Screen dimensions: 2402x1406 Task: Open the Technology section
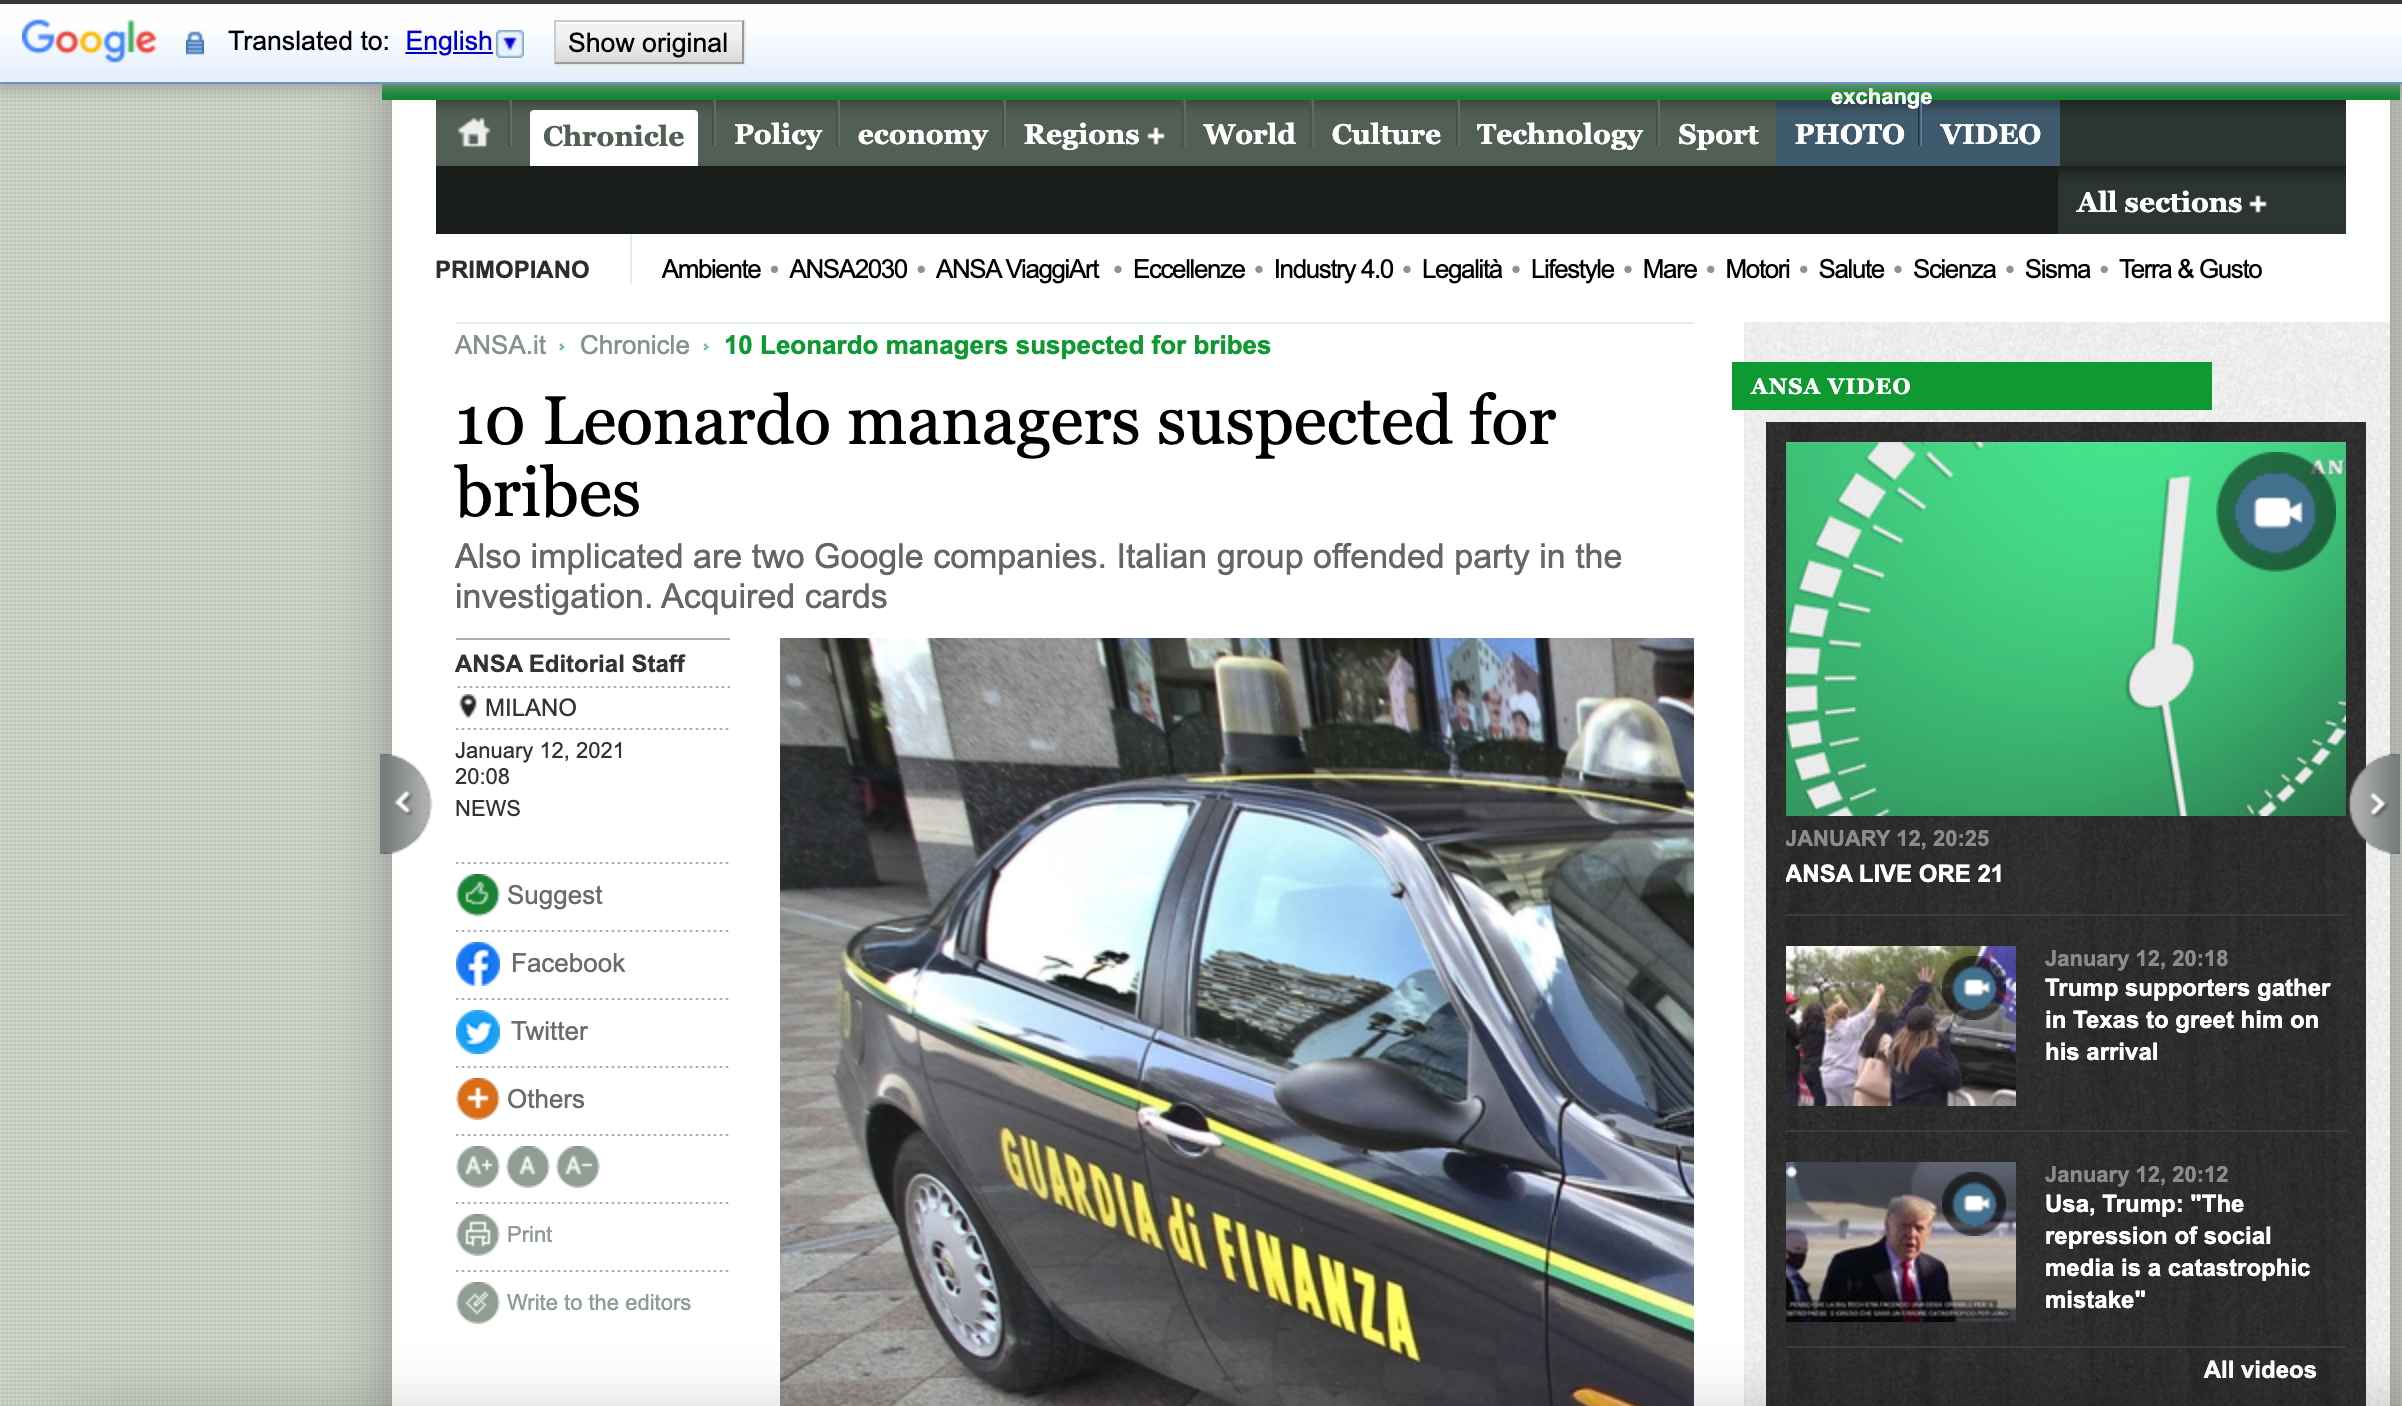click(1559, 134)
